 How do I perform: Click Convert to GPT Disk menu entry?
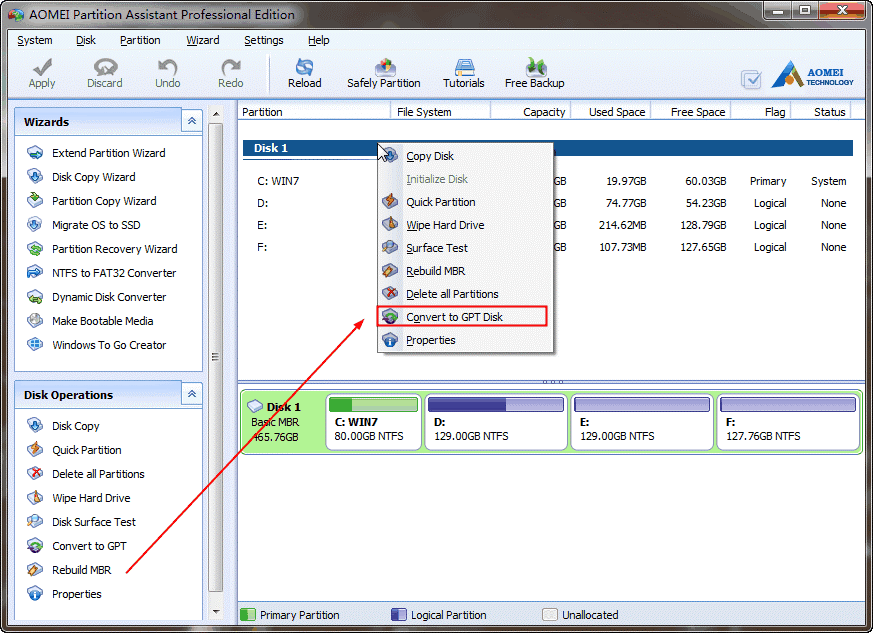coord(462,317)
